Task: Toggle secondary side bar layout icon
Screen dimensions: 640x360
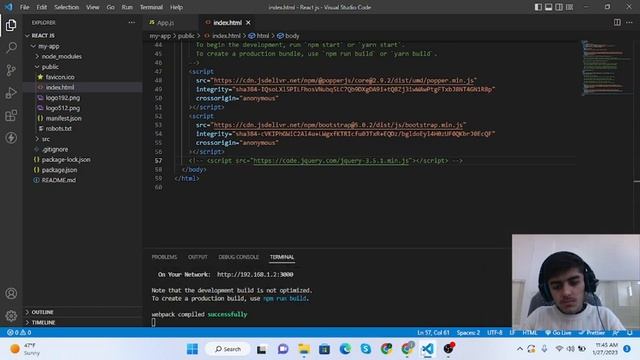Action: click(x=559, y=7)
